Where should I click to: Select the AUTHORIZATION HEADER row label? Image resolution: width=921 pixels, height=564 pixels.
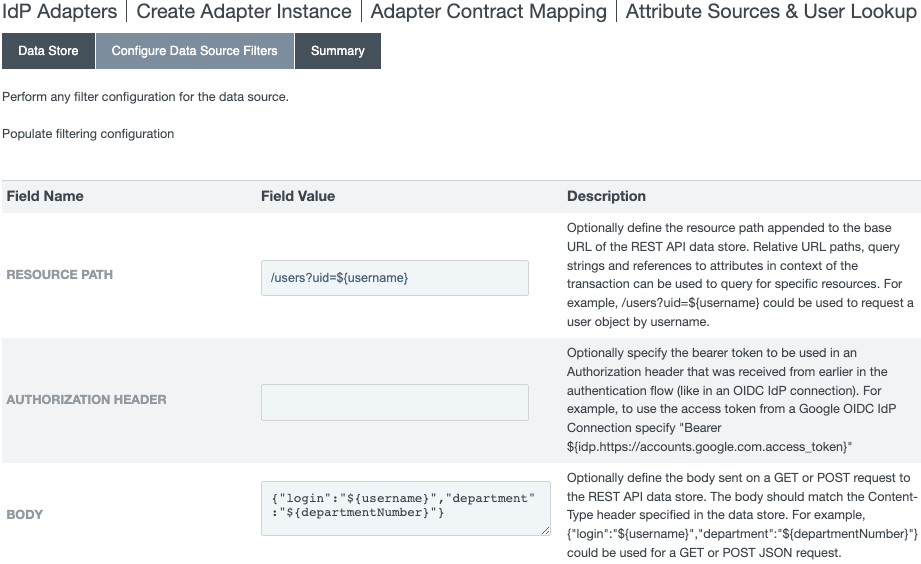pyautogui.click(x=86, y=400)
